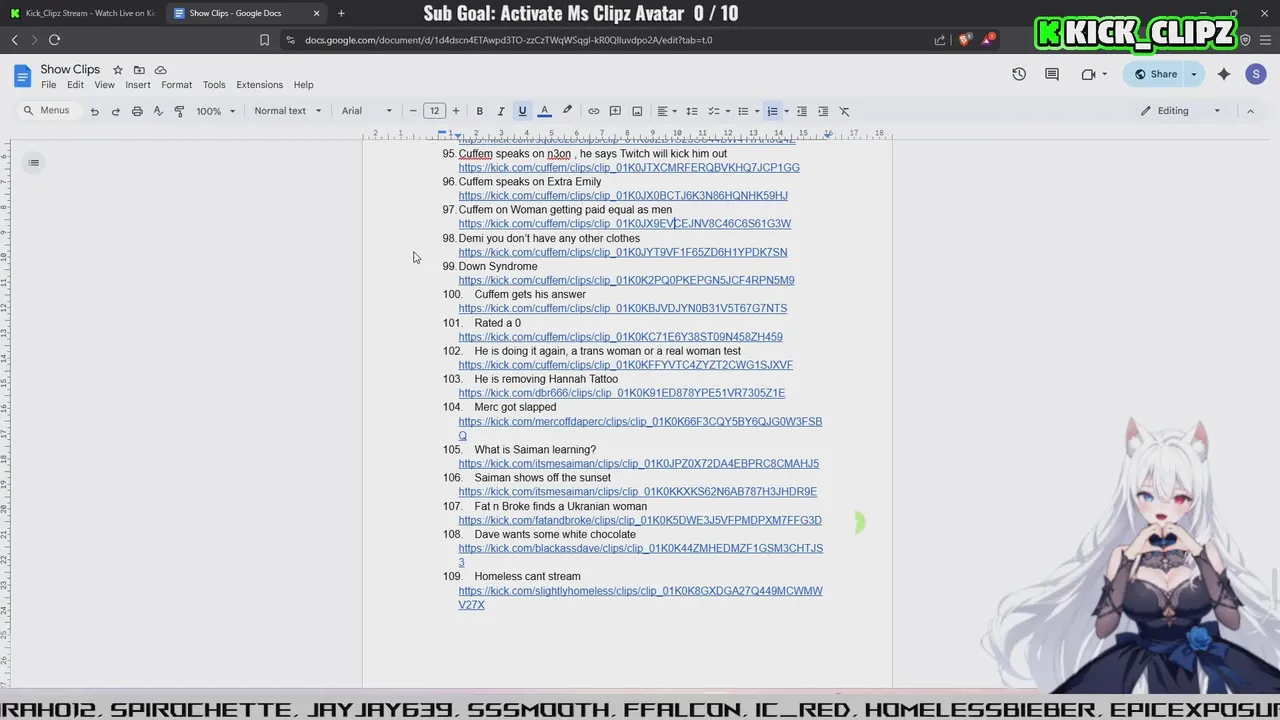Open the Insert menu
The height and width of the screenshot is (720, 1280).
click(138, 85)
